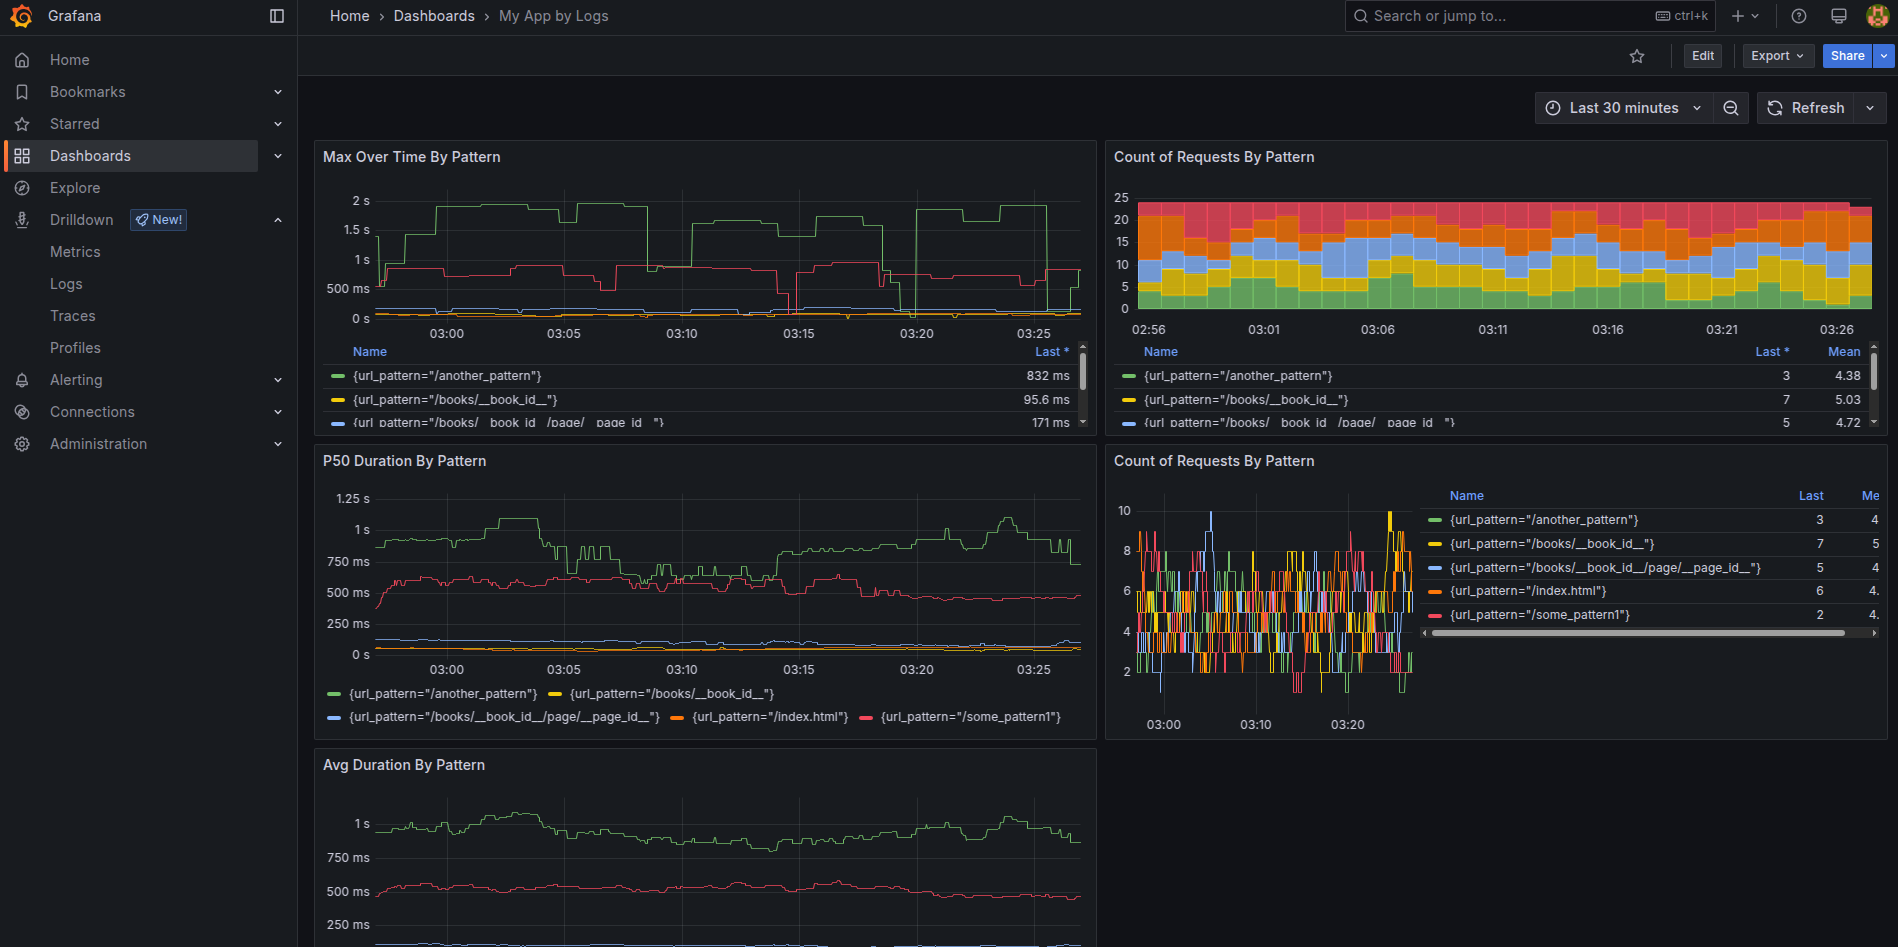Click the refresh circular arrows icon

[1775, 108]
